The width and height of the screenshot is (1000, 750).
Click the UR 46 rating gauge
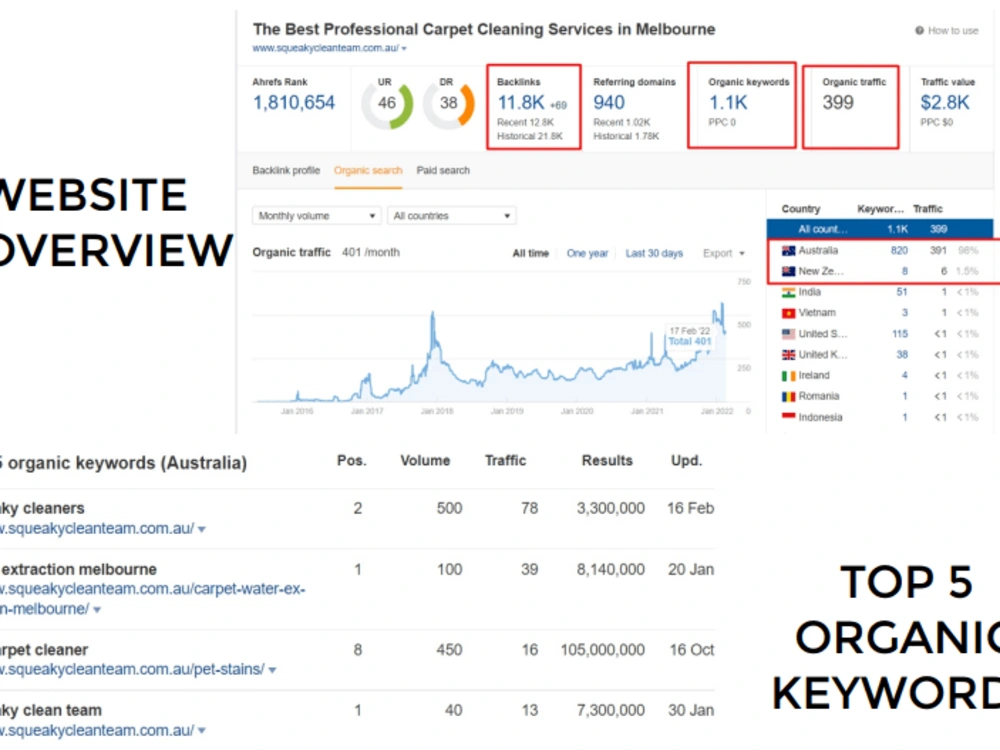point(387,103)
